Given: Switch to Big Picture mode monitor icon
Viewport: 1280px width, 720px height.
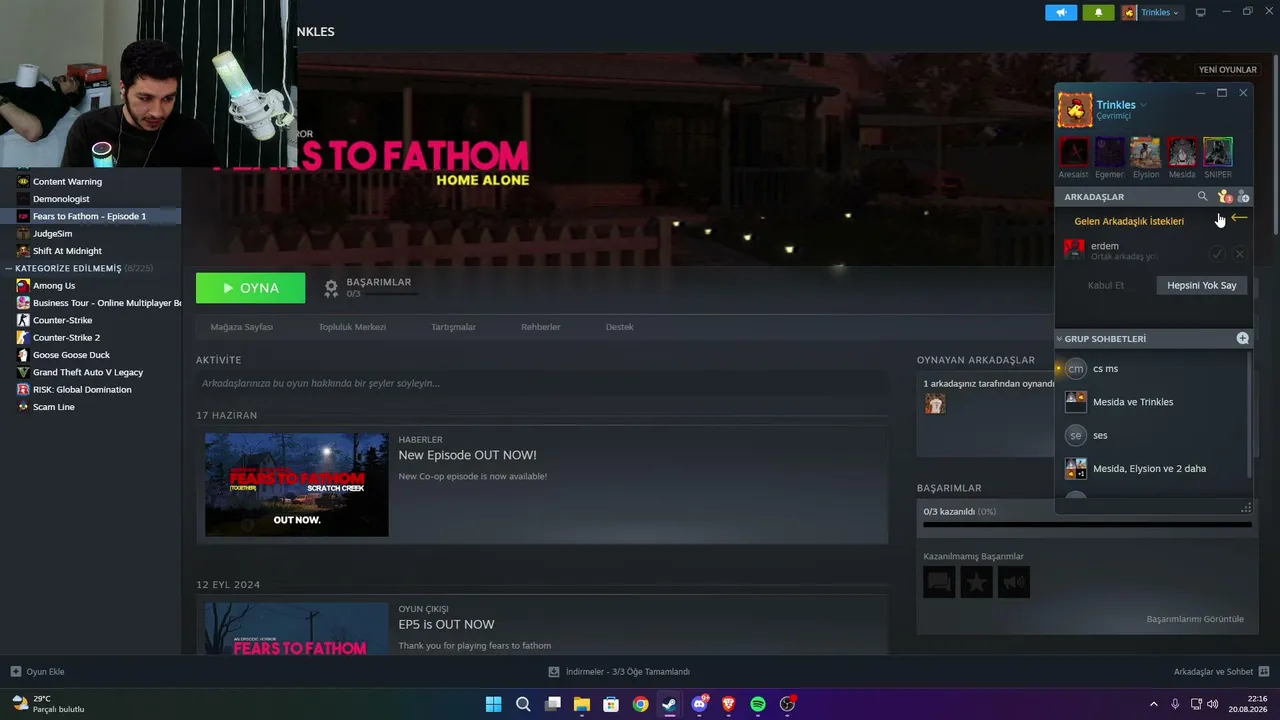Looking at the screenshot, I should tap(1201, 12).
